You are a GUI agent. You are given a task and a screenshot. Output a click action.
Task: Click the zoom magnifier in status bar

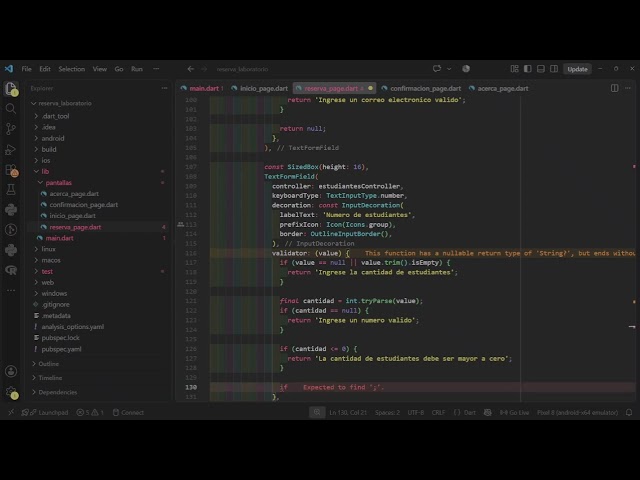pos(317,412)
